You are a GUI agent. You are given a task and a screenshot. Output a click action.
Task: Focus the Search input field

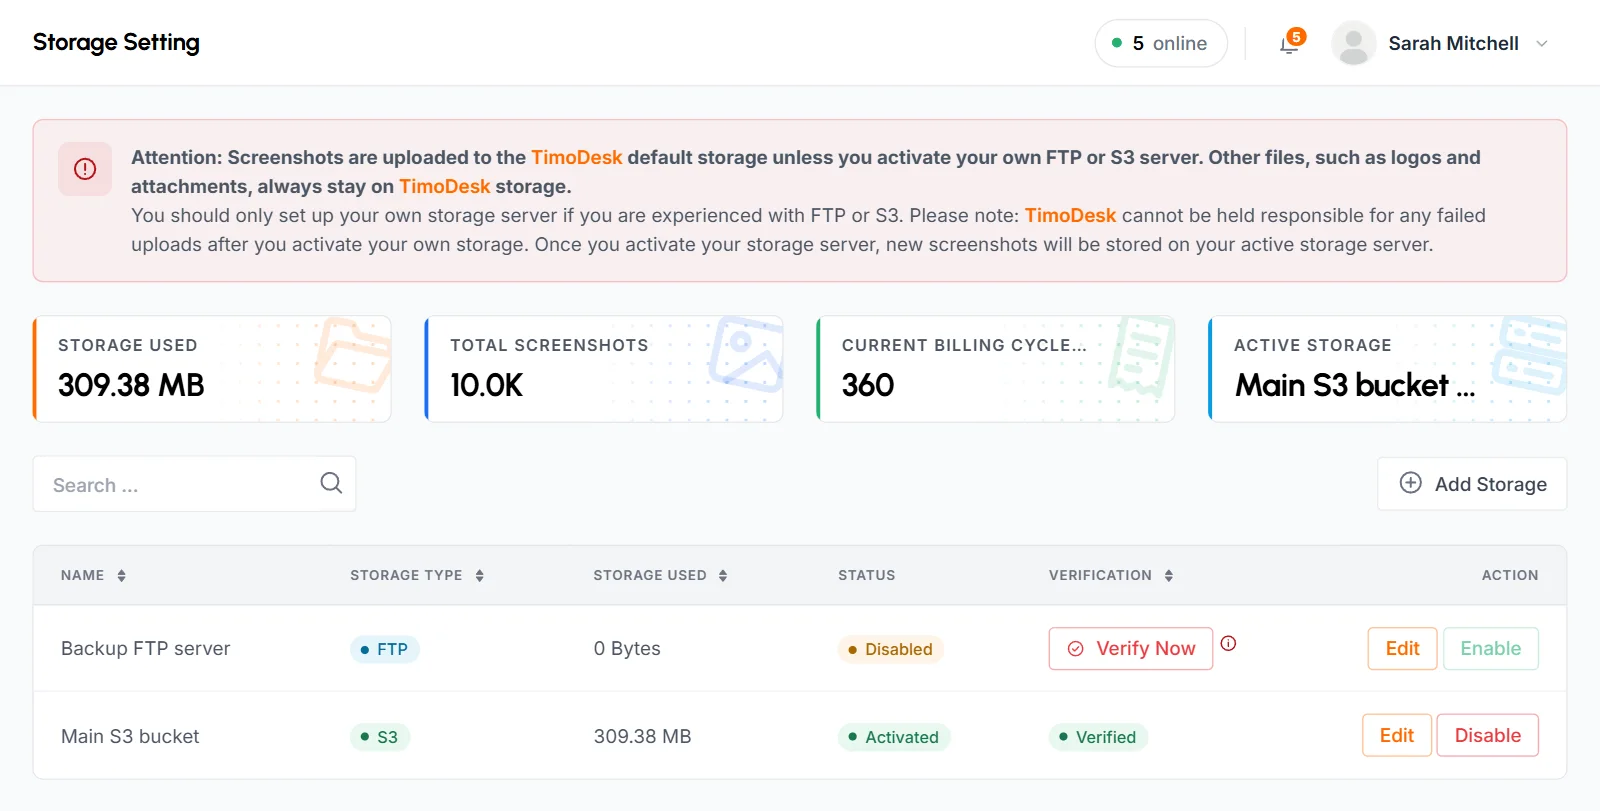point(194,484)
